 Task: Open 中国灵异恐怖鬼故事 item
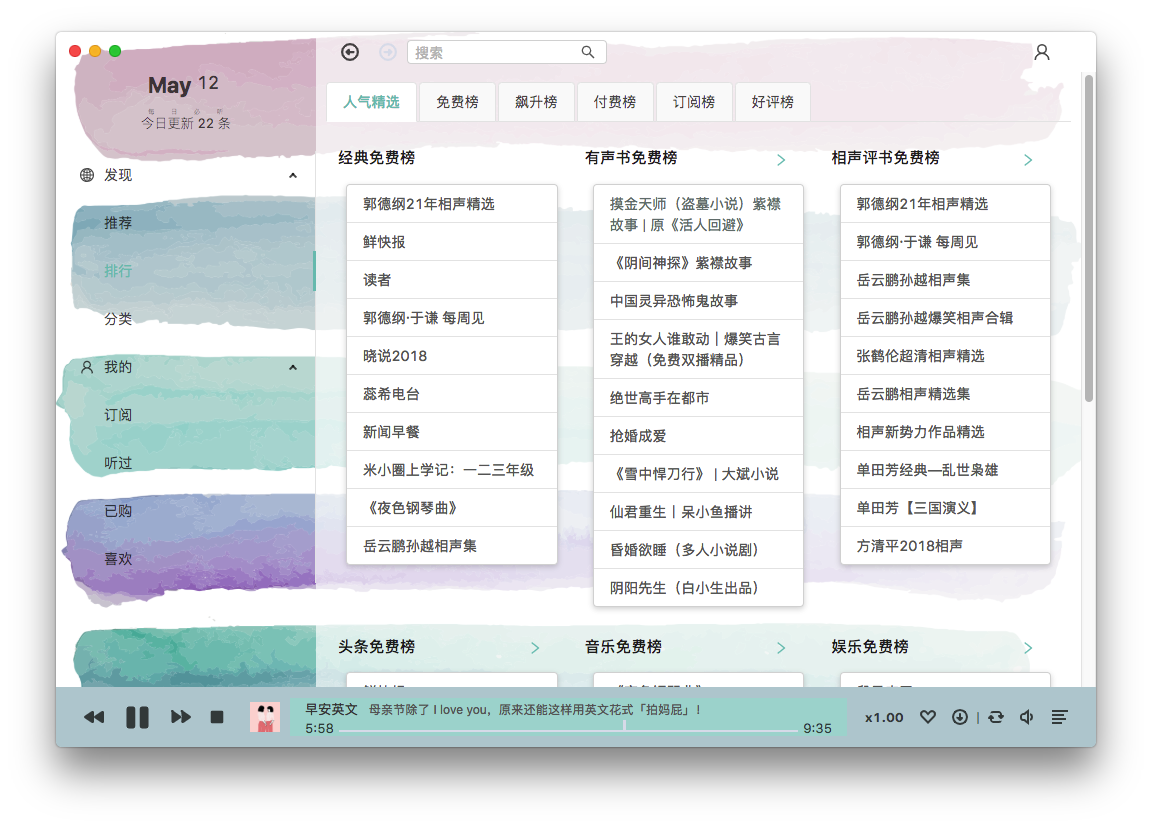698,301
